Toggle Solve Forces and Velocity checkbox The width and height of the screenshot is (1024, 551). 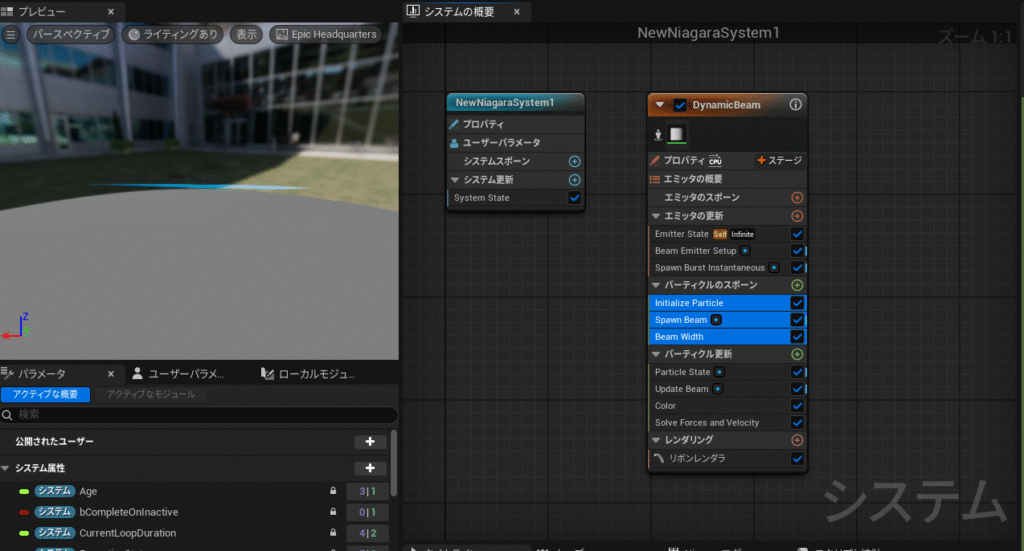click(x=797, y=423)
